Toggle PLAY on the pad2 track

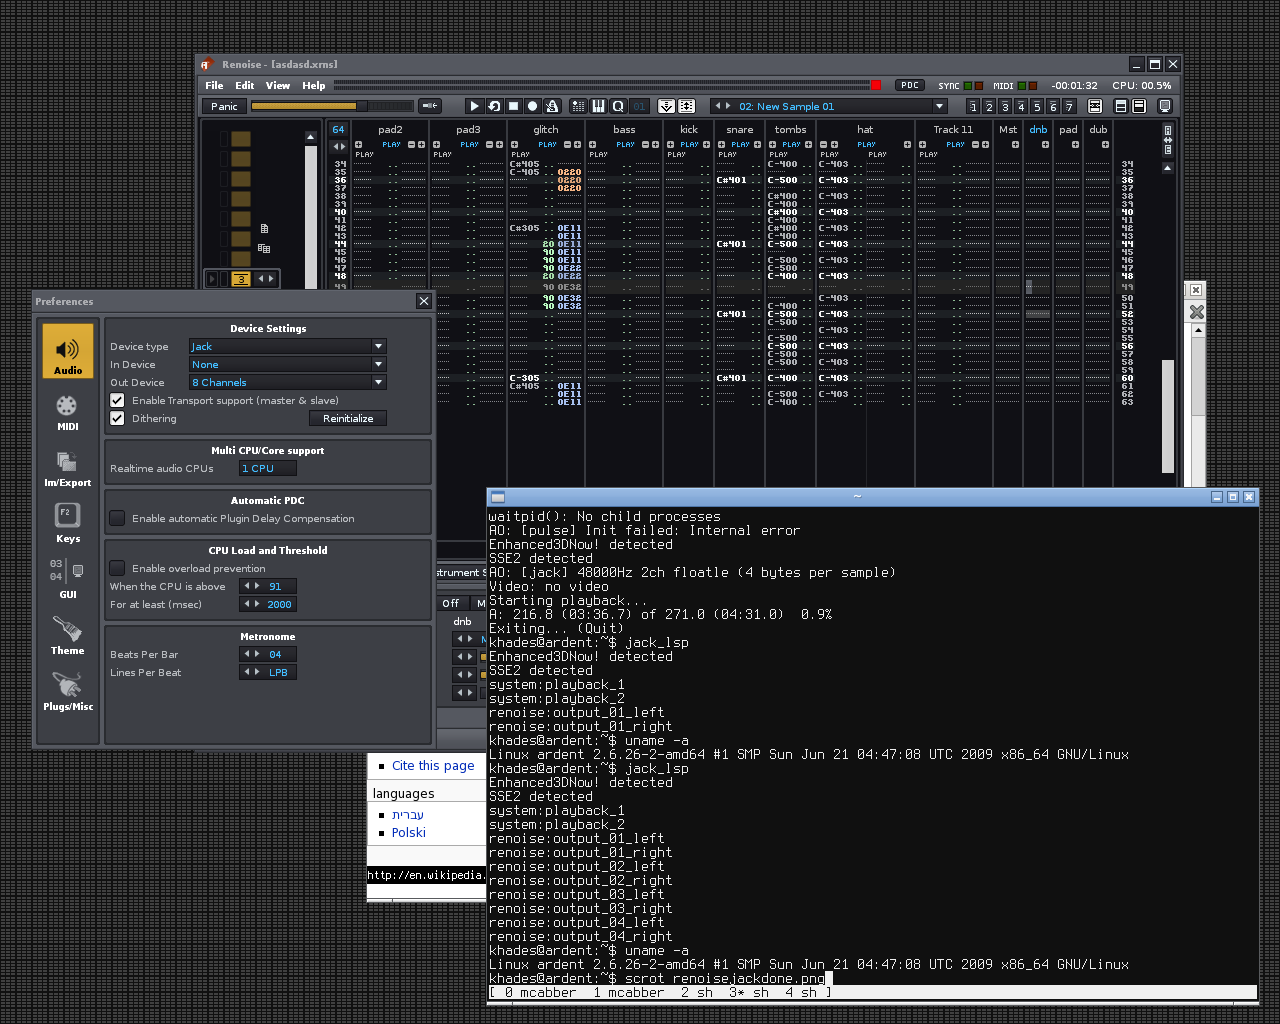(x=391, y=144)
